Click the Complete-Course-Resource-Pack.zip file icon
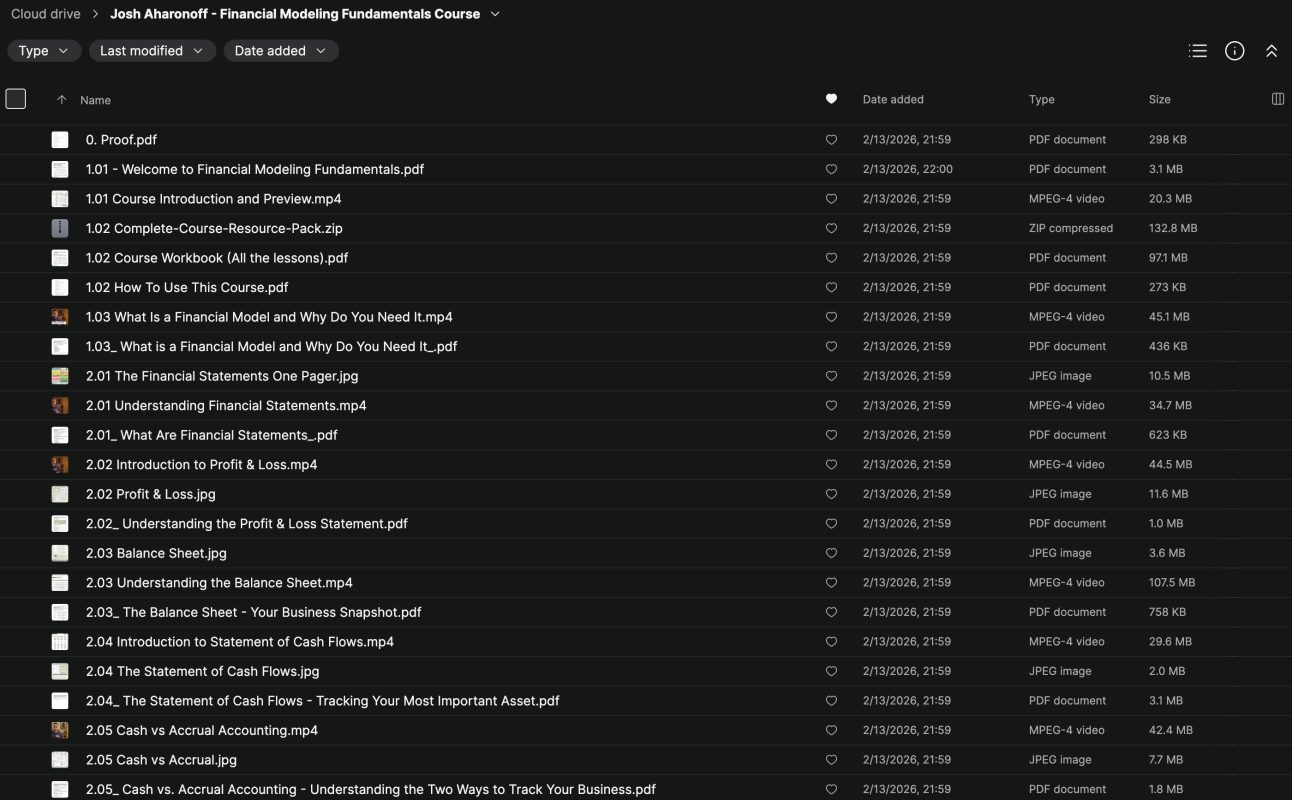 (x=60, y=228)
